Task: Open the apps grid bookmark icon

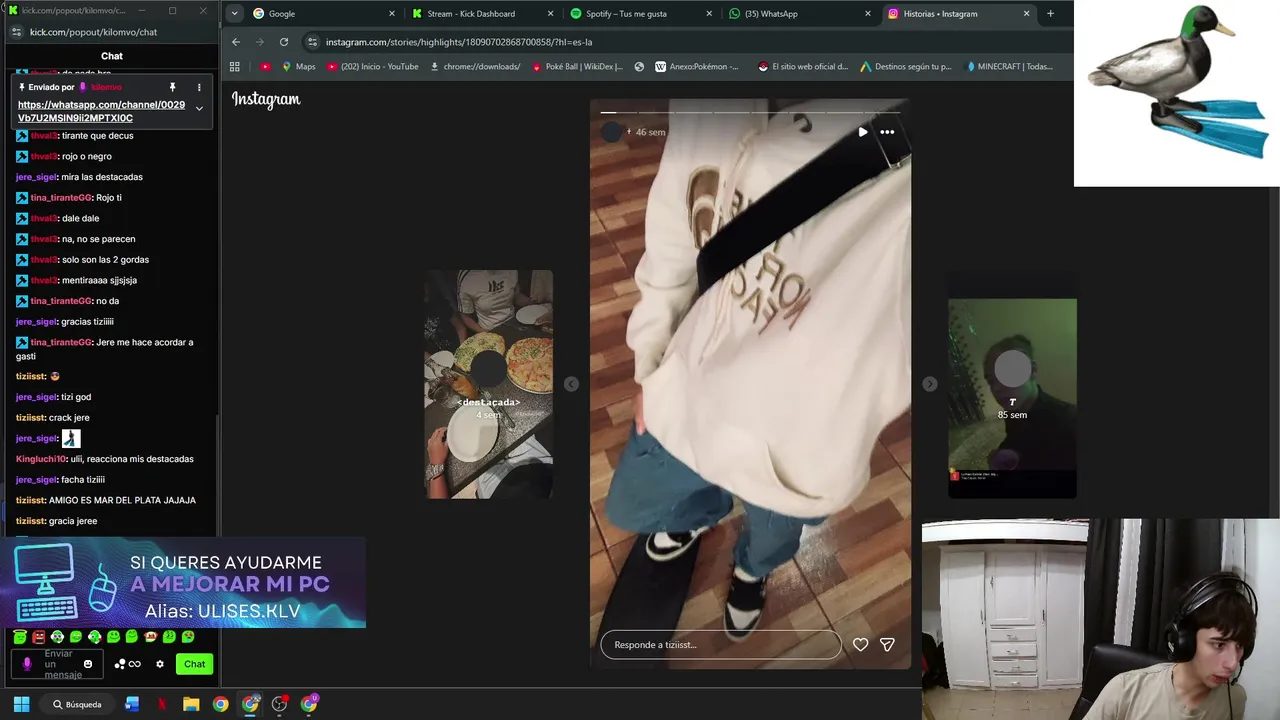Action: [x=235, y=67]
